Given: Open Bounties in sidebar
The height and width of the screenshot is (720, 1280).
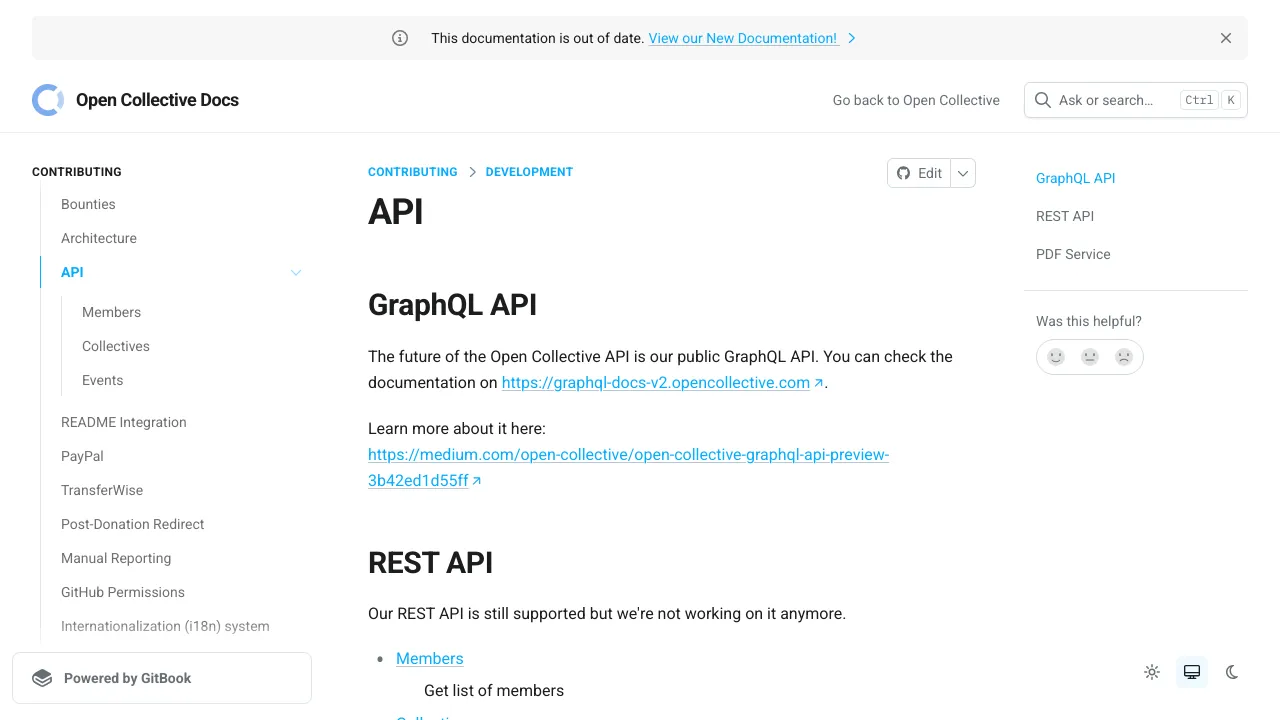Looking at the screenshot, I should [88, 204].
